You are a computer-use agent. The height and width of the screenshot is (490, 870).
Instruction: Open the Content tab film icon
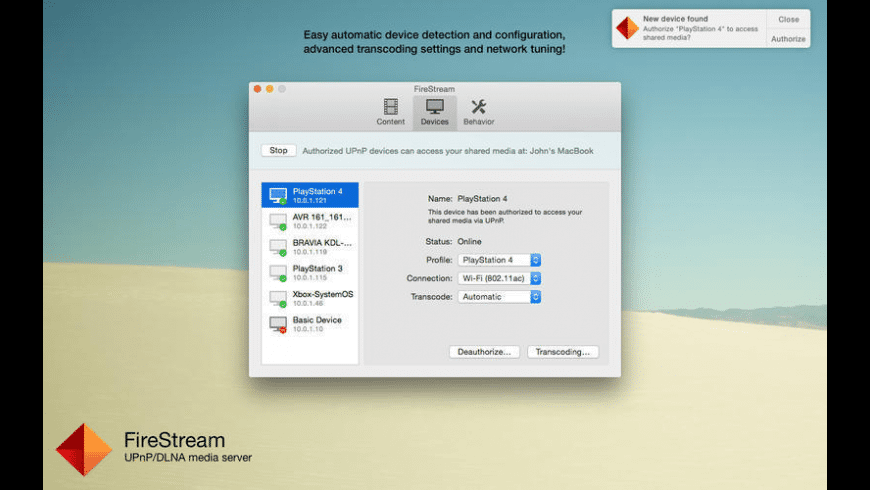tap(391, 107)
